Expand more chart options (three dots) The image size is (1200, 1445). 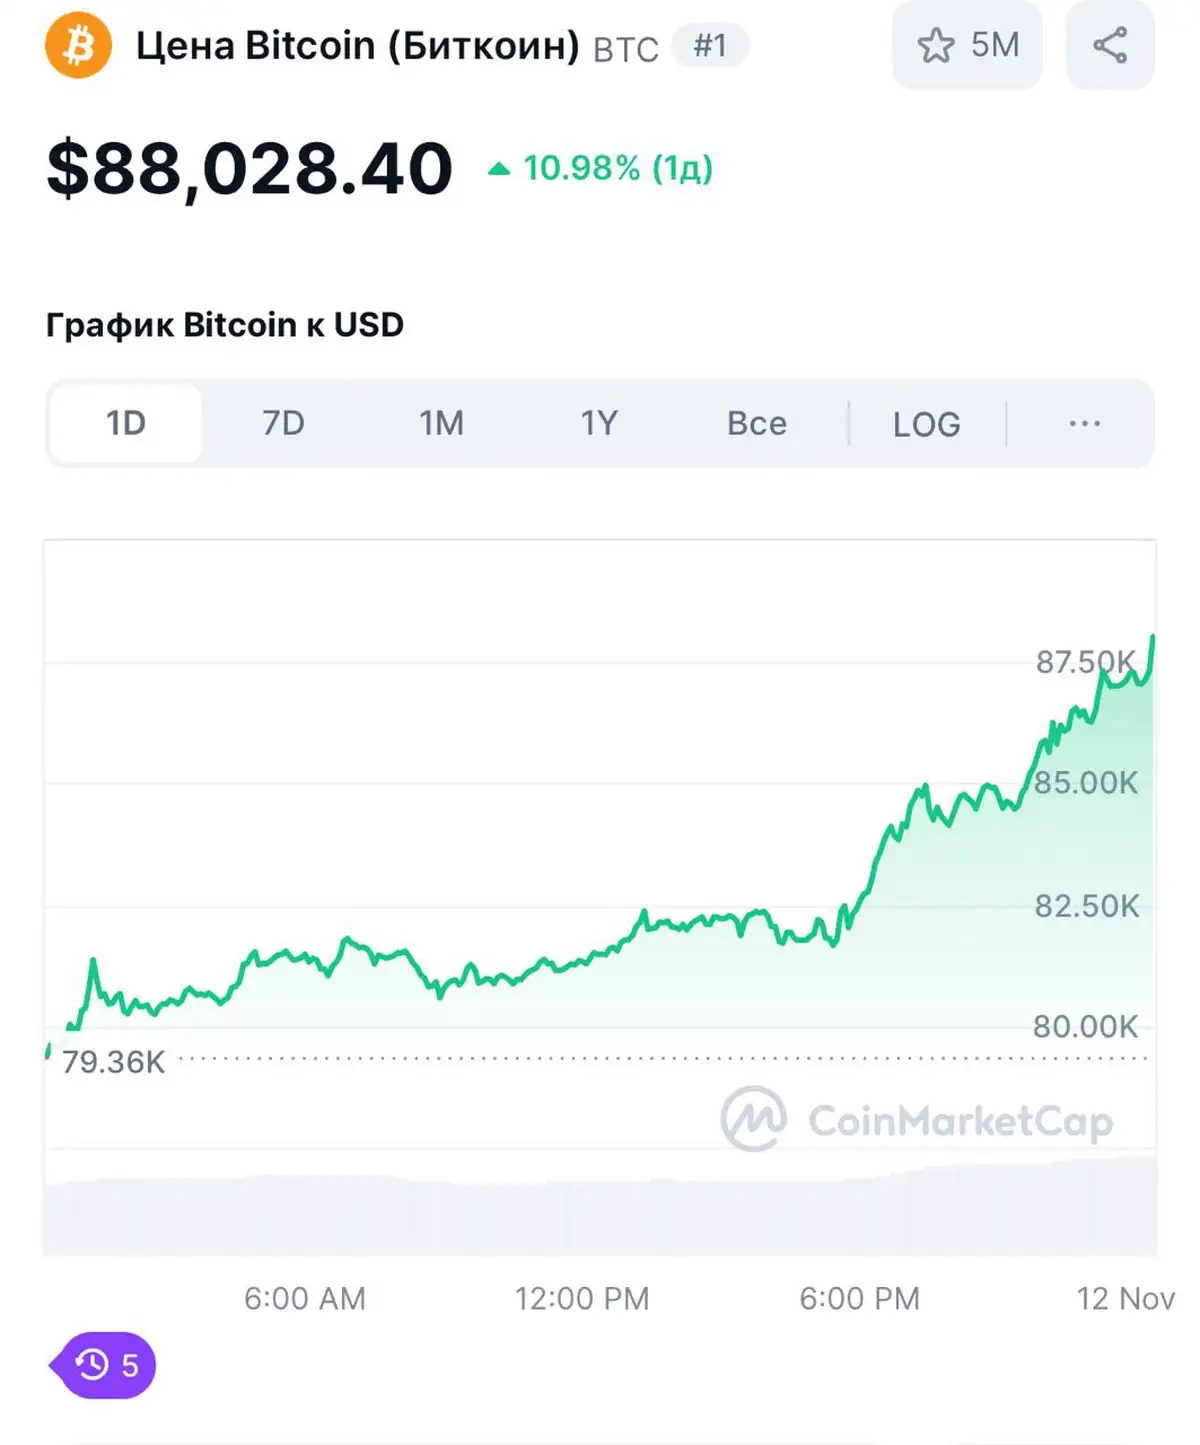tap(1084, 423)
